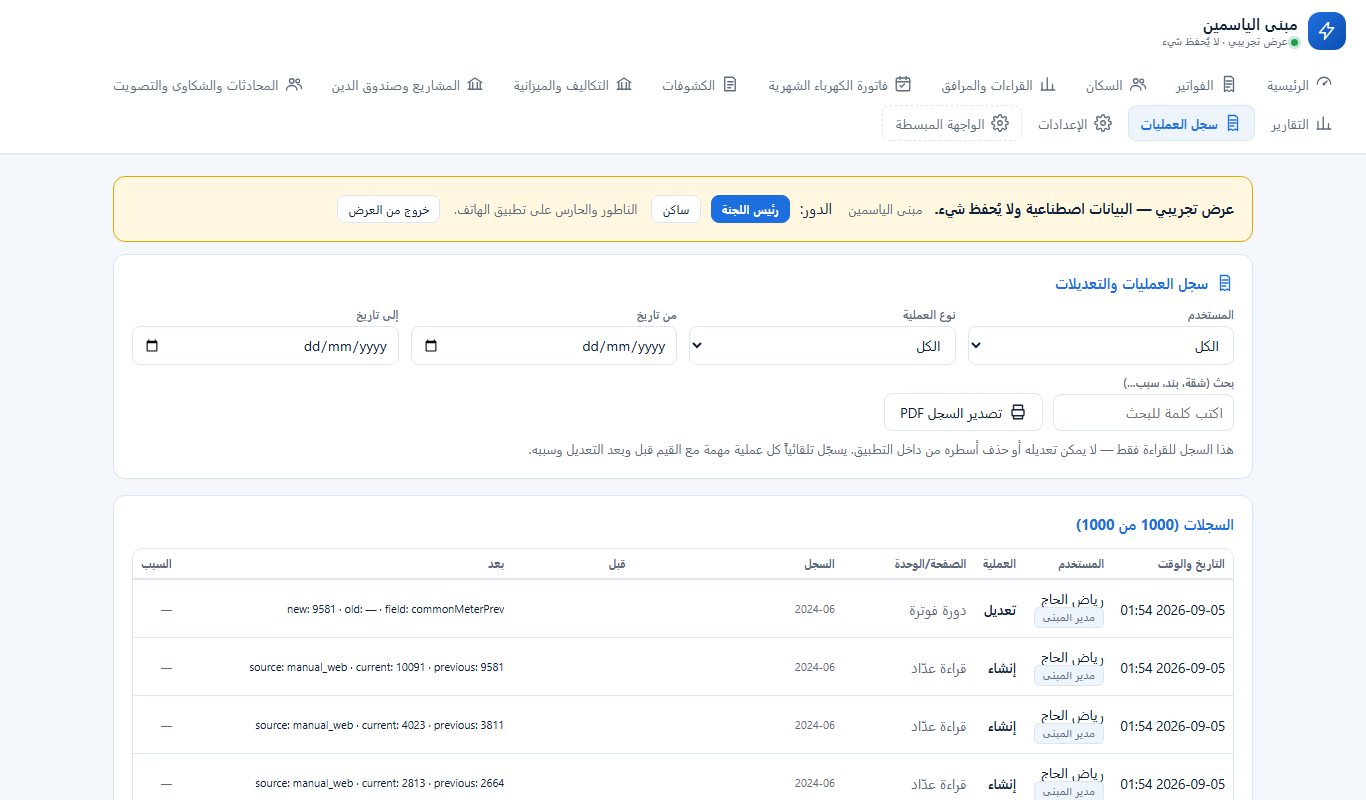Open the المستخدم dropdown filter
The image size is (1366, 800).
[x=1101, y=346]
